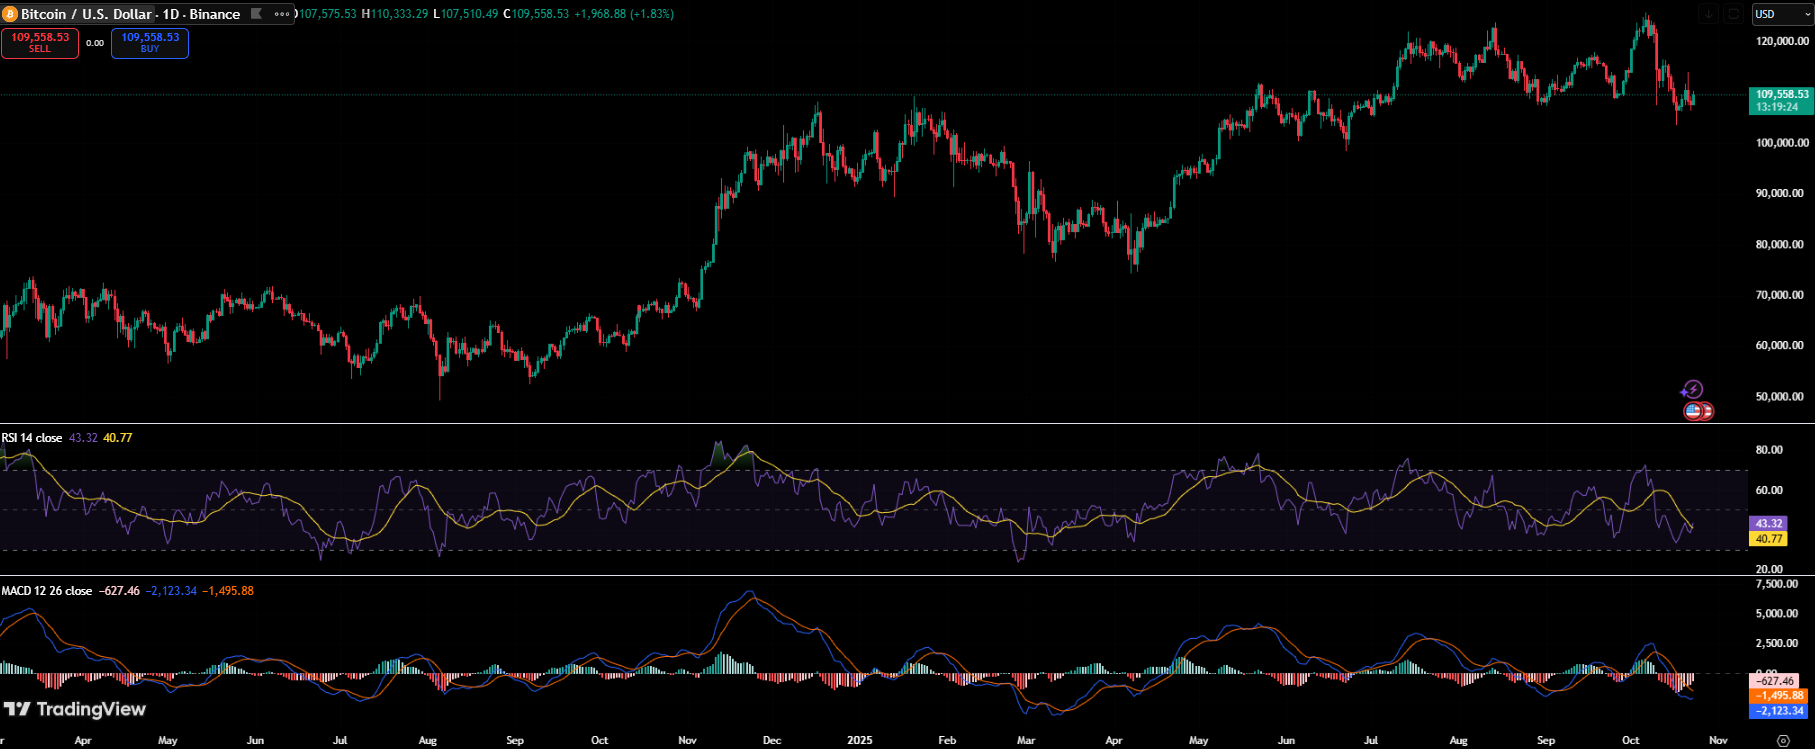Image resolution: width=1815 pixels, height=749 pixels.
Task: Click the US flag economic event icon
Action: pyautogui.click(x=1693, y=411)
